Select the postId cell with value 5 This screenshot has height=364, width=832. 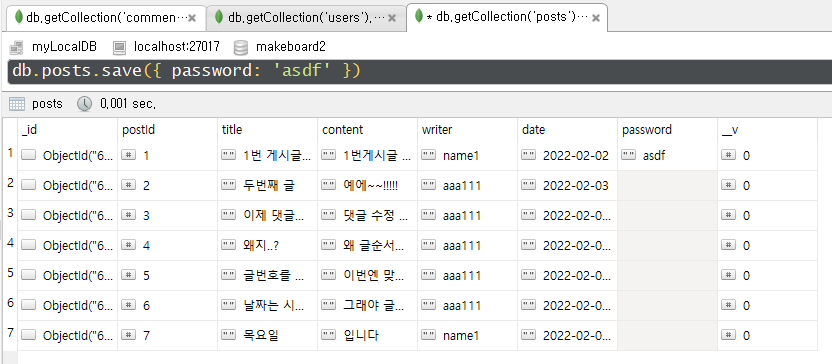coord(167,275)
